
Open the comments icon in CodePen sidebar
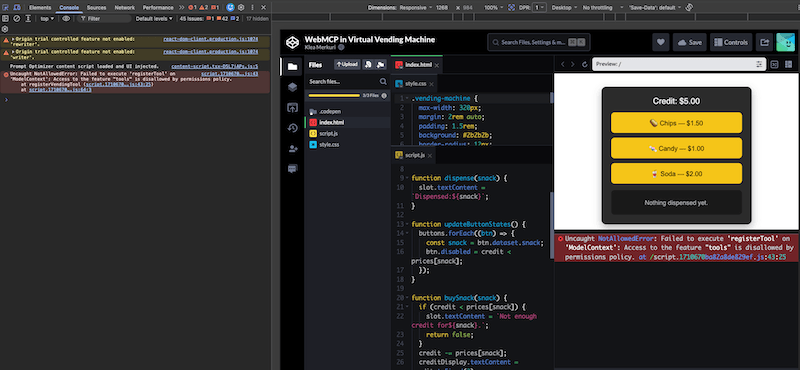coord(292,169)
